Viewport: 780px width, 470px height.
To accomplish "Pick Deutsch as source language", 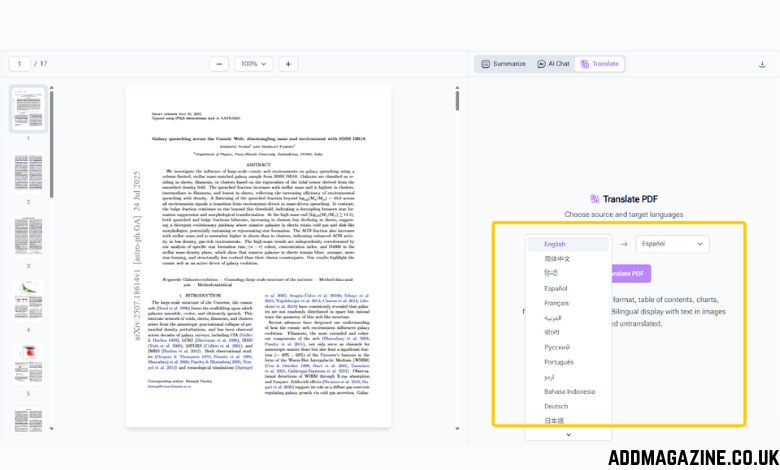I will [x=556, y=406].
